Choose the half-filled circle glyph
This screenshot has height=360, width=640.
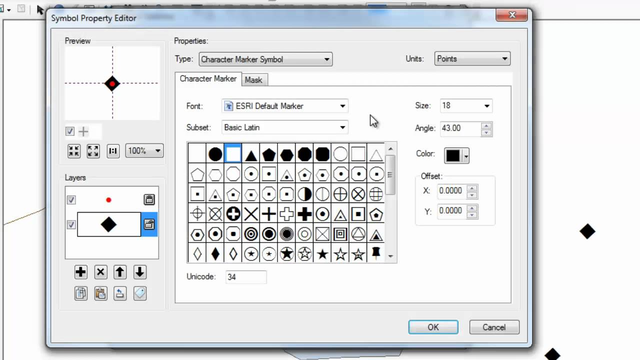pyautogui.click(x=304, y=194)
